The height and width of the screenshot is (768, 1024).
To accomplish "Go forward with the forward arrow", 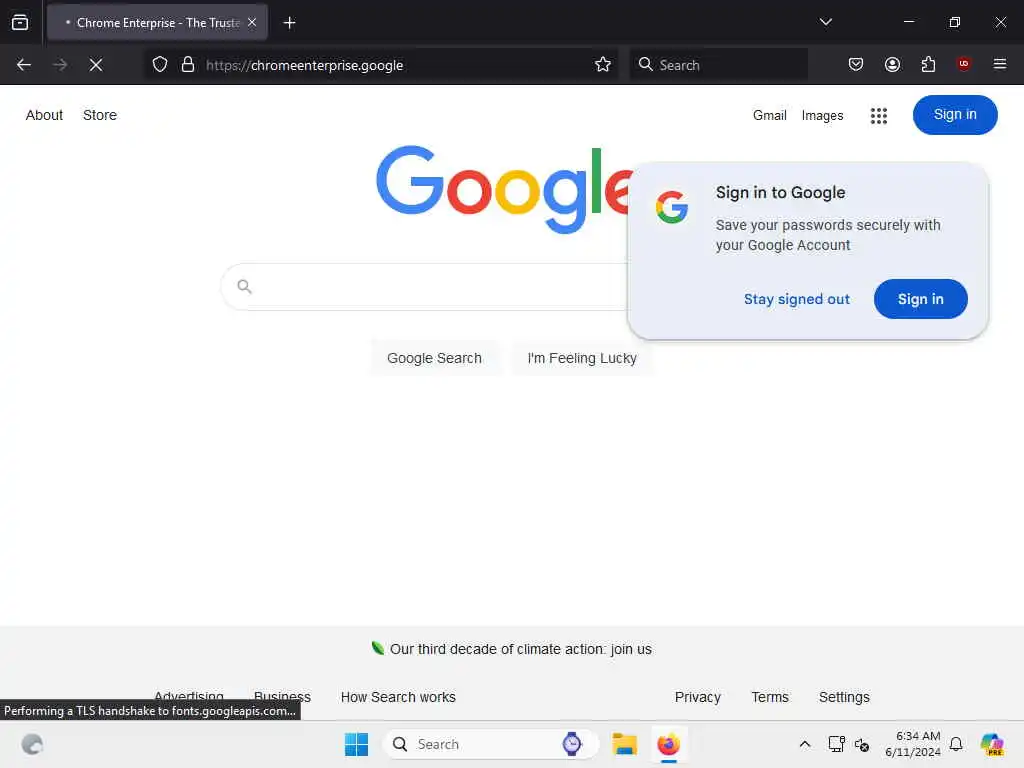I will coord(60,65).
